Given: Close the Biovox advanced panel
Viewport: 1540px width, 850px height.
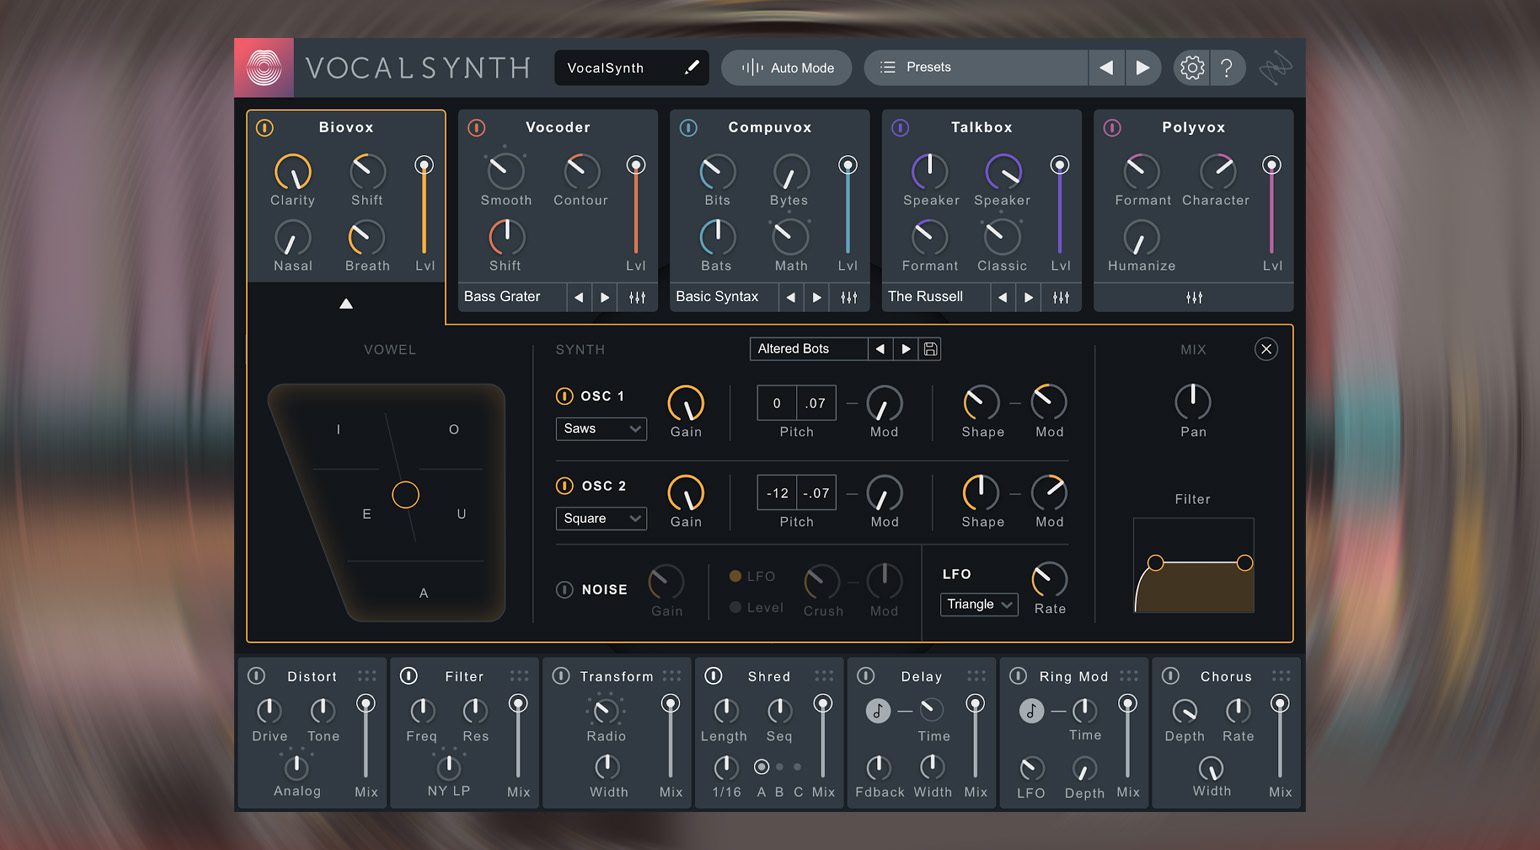Looking at the screenshot, I should pos(1266,349).
